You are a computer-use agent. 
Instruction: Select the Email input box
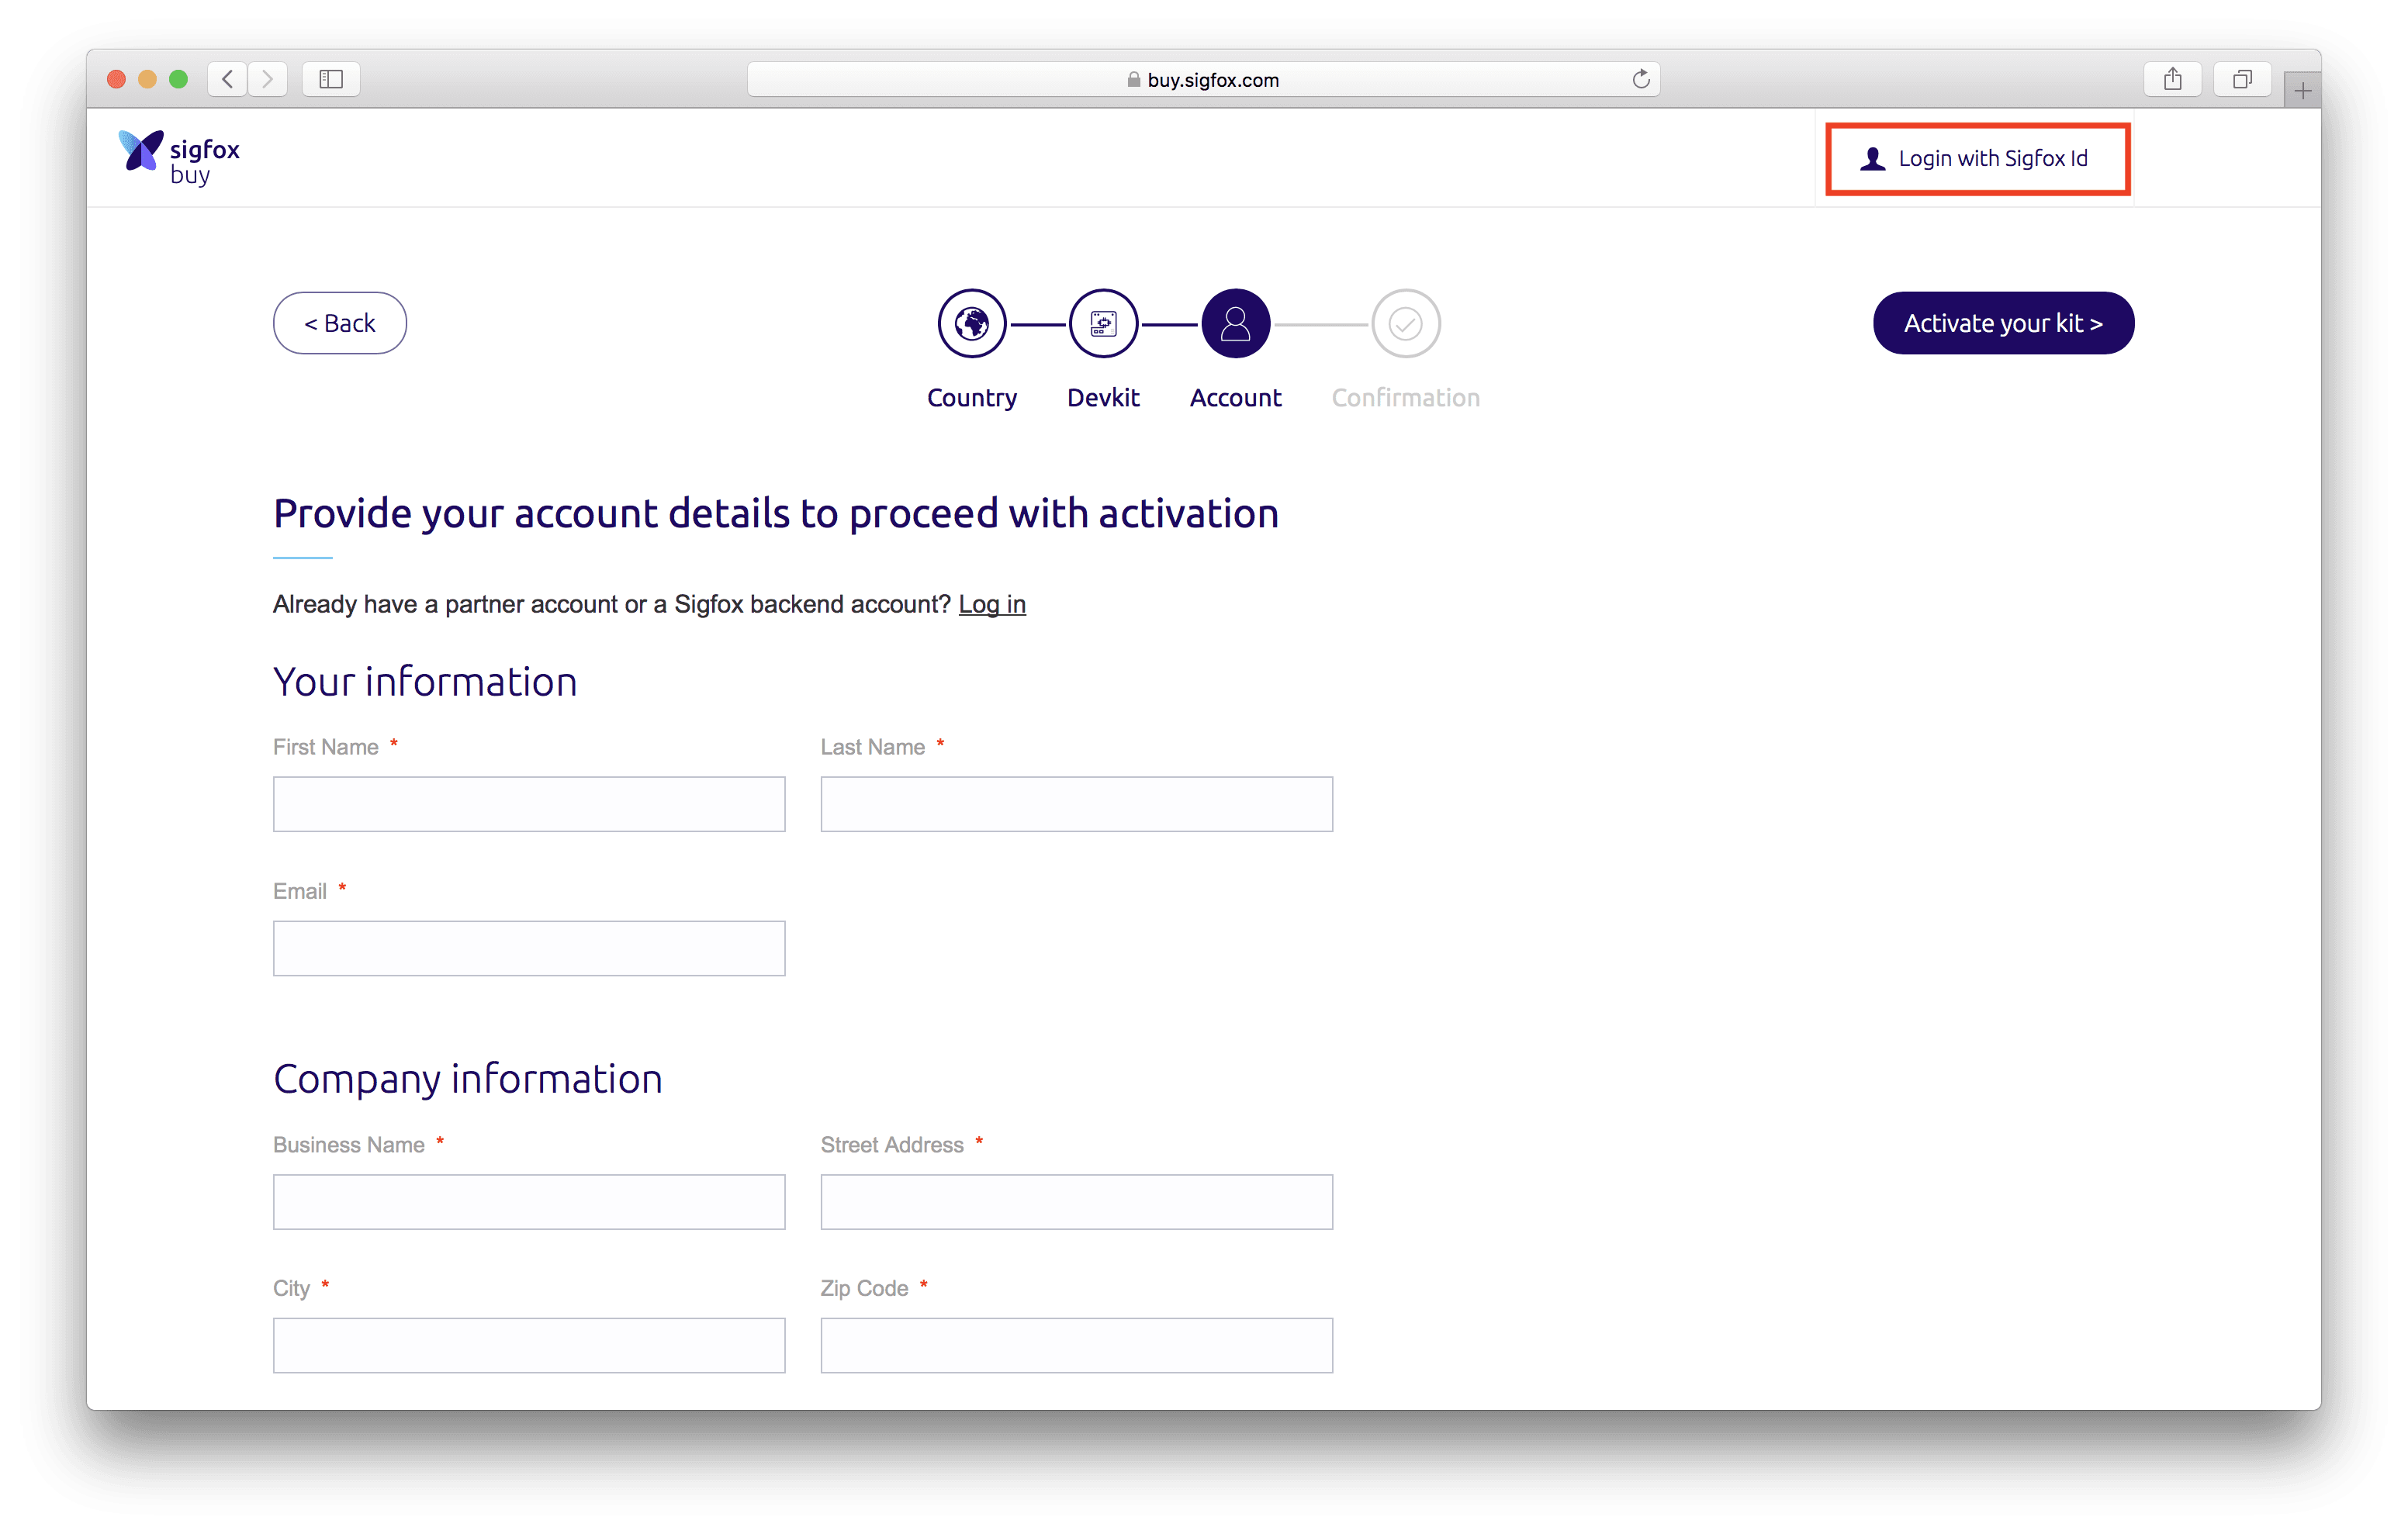click(529, 948)
